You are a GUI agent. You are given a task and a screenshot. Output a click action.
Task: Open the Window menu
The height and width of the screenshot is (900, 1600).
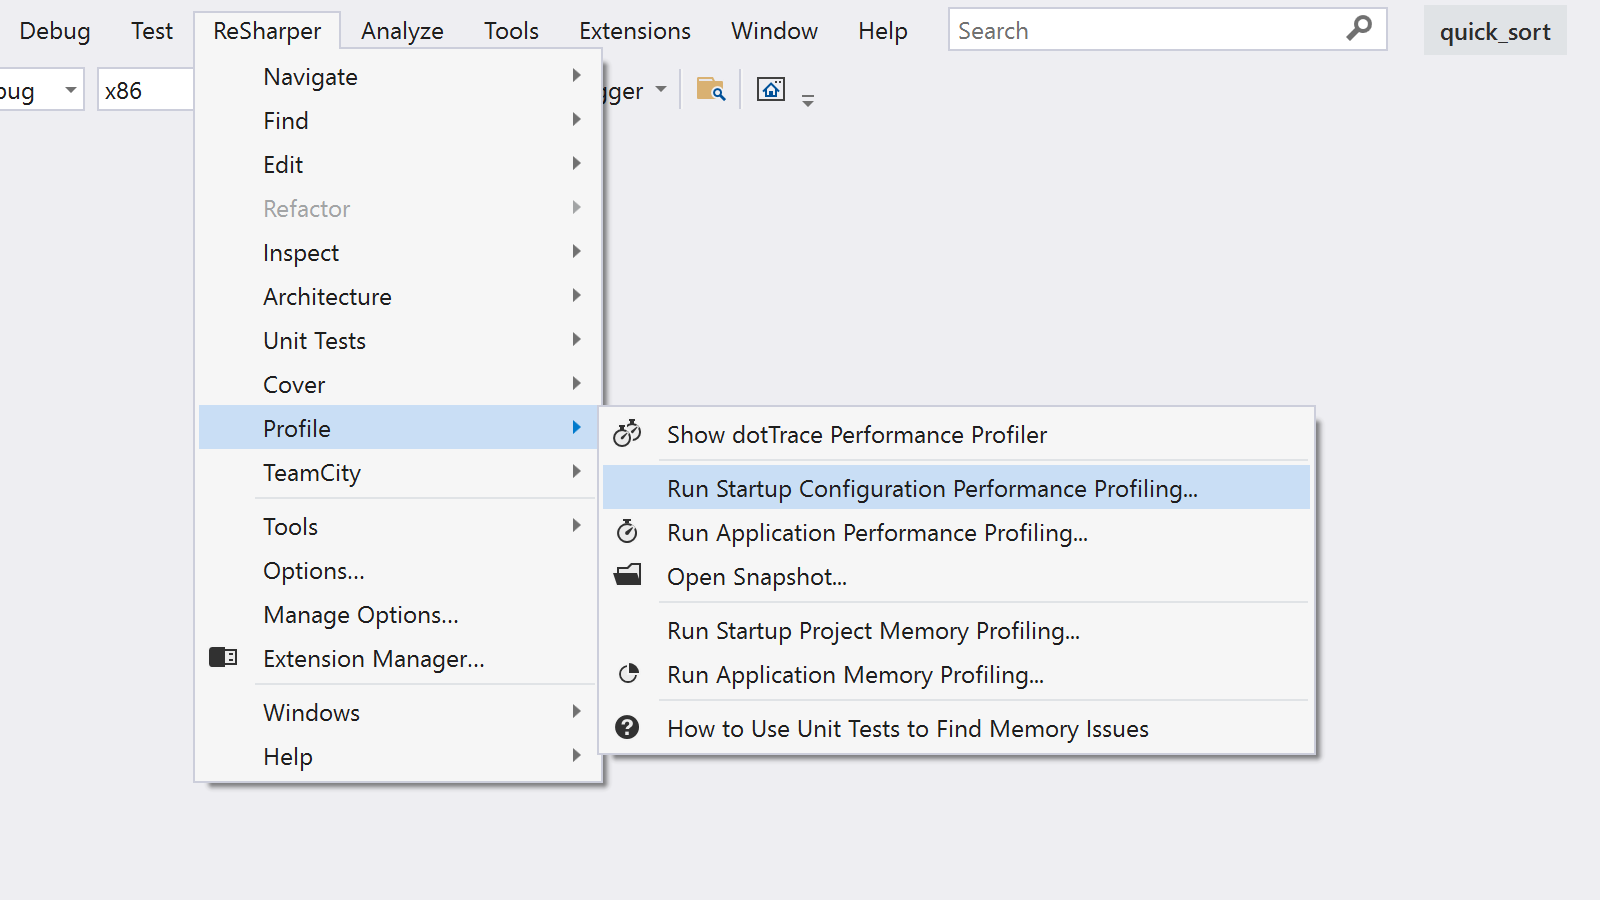tap(774, 31)
